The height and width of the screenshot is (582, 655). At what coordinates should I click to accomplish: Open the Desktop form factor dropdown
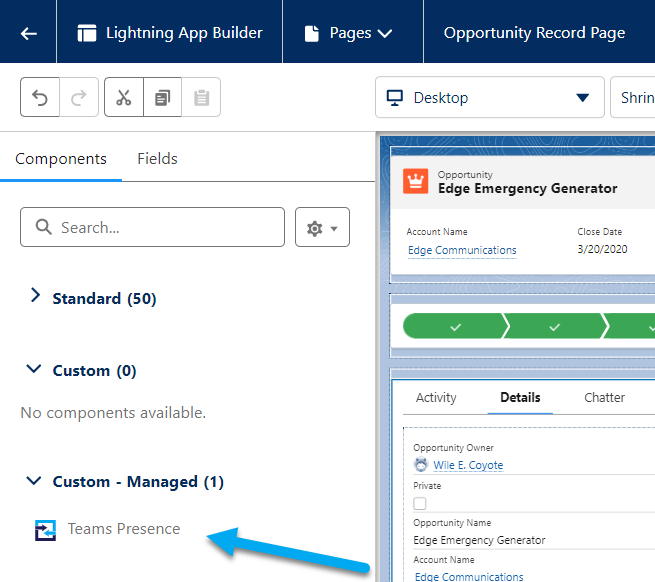[490, 97]
